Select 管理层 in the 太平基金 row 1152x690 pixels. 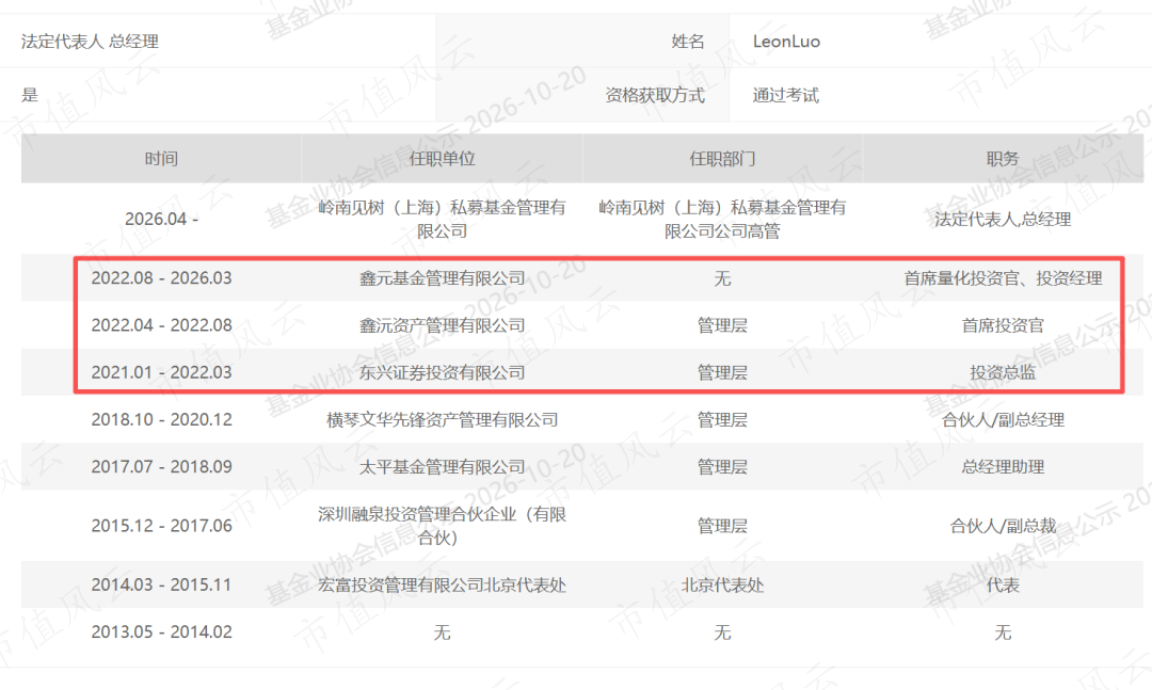(722, 467)
